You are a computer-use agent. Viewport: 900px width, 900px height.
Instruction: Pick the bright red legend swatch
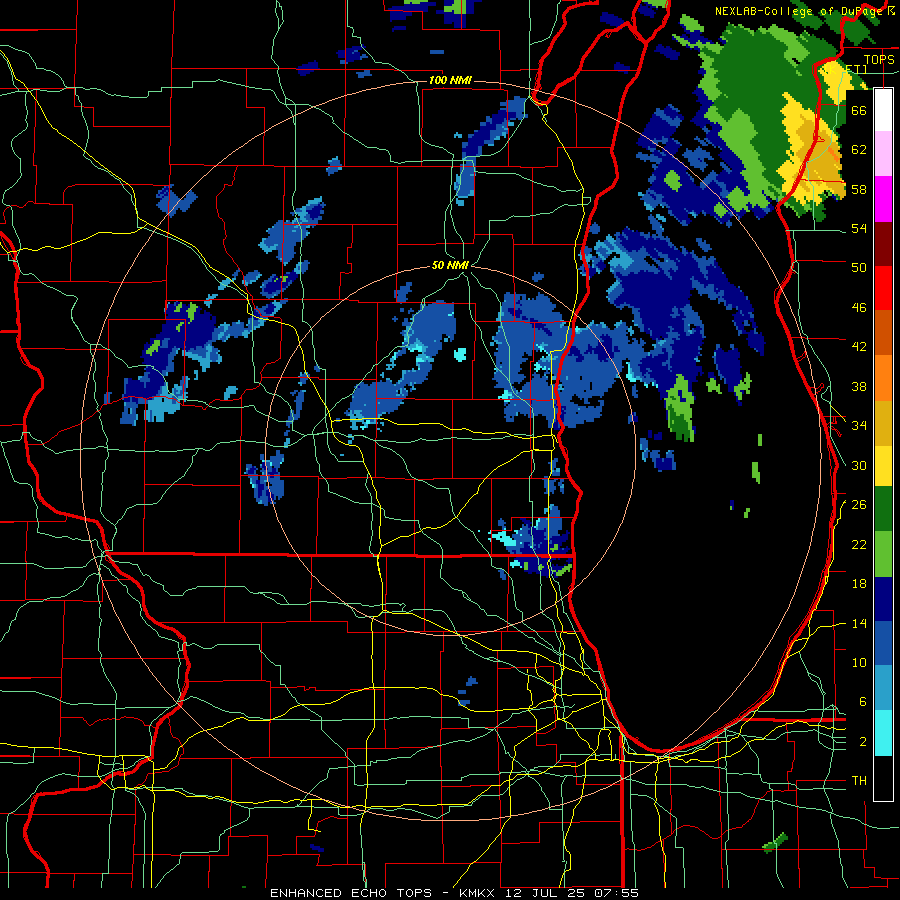pyautogui.click(x=883, y=288)
